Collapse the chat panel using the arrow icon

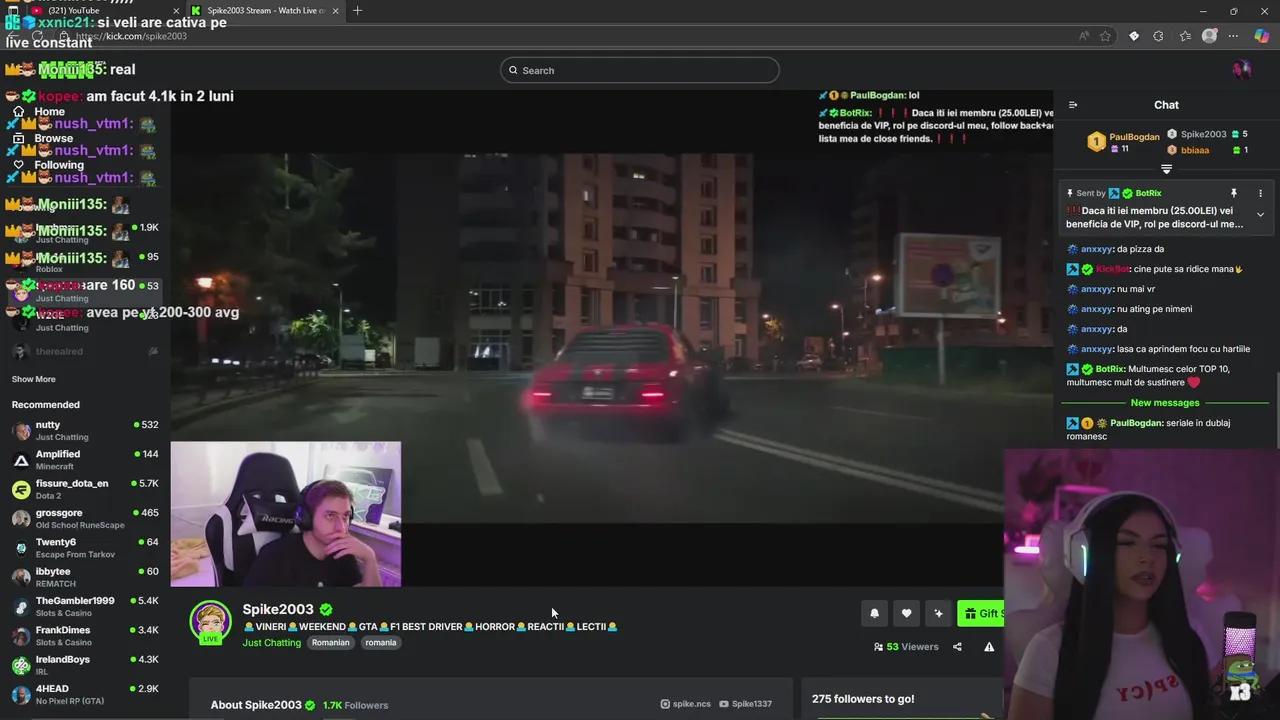(x=1073, y=105)
